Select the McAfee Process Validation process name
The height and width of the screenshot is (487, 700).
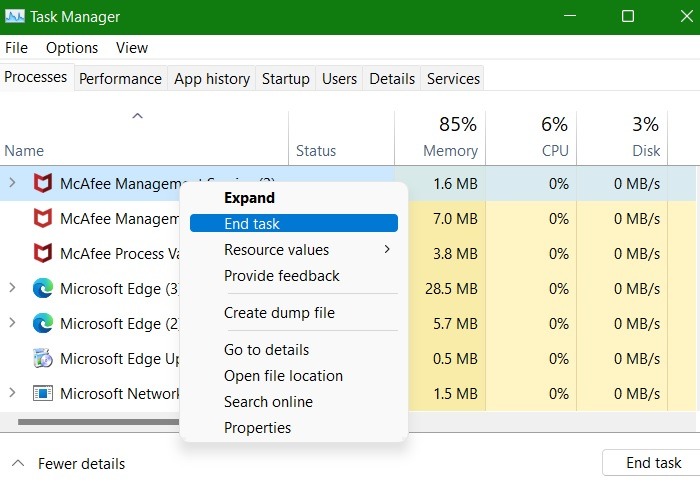click(x=120, y=254)
